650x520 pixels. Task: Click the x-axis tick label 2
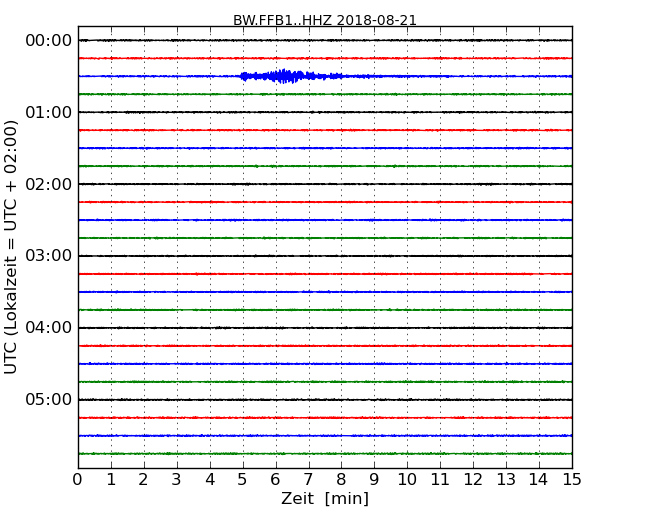(143, 480)
